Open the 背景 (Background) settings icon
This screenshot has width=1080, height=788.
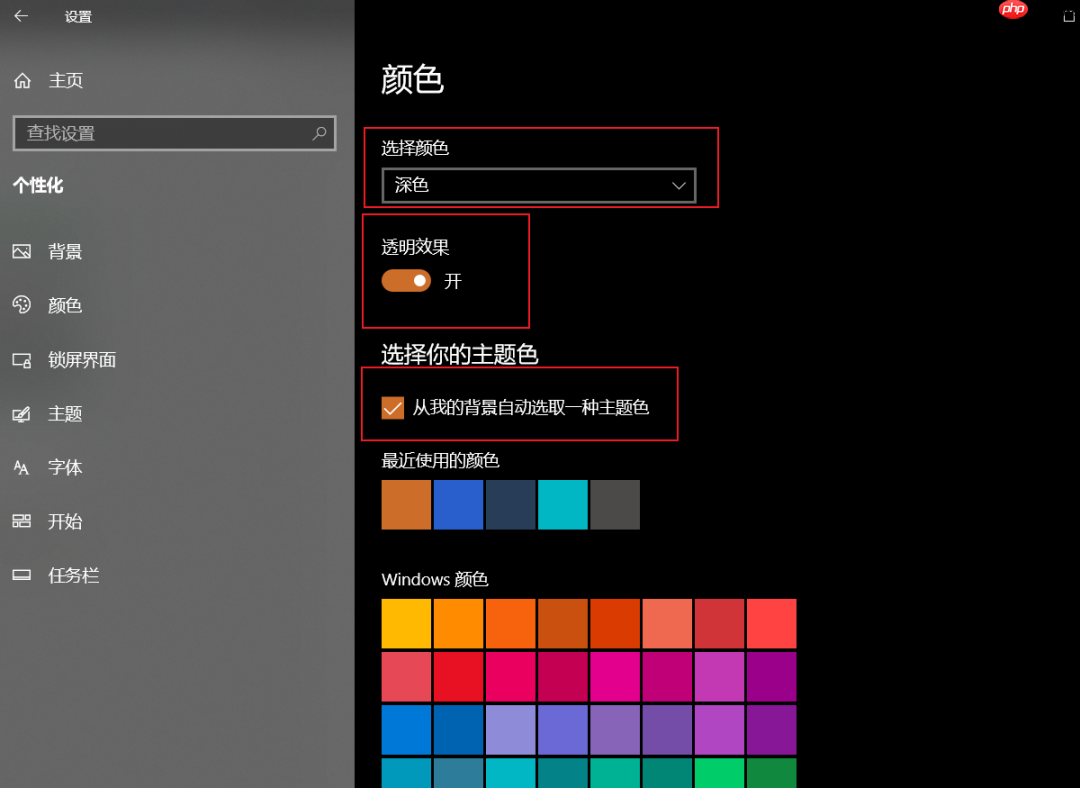pyautogui.click(x=24, y=252)
